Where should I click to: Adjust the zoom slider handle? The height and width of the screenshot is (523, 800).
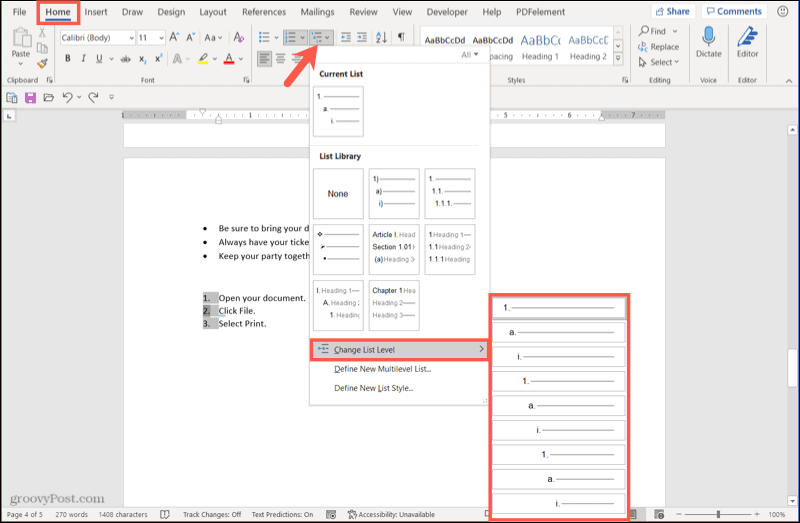coord(718,514)
